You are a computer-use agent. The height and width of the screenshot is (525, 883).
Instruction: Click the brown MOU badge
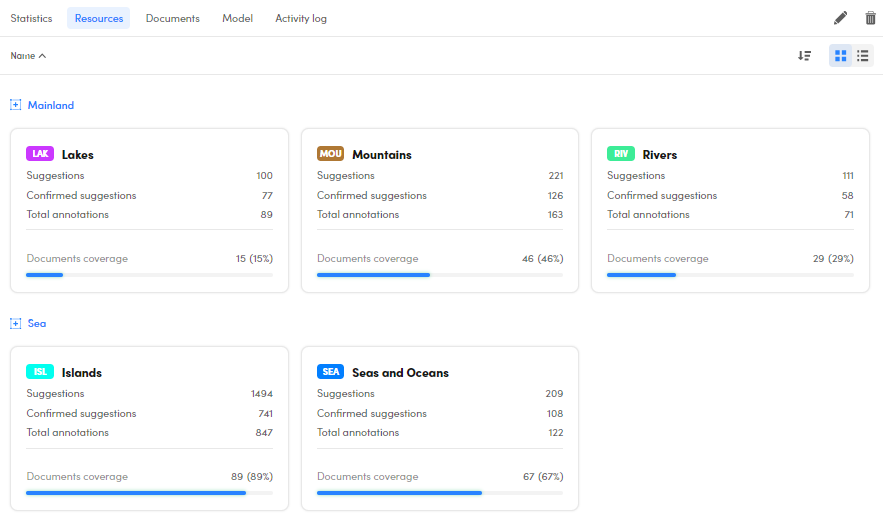click(330, 154)
